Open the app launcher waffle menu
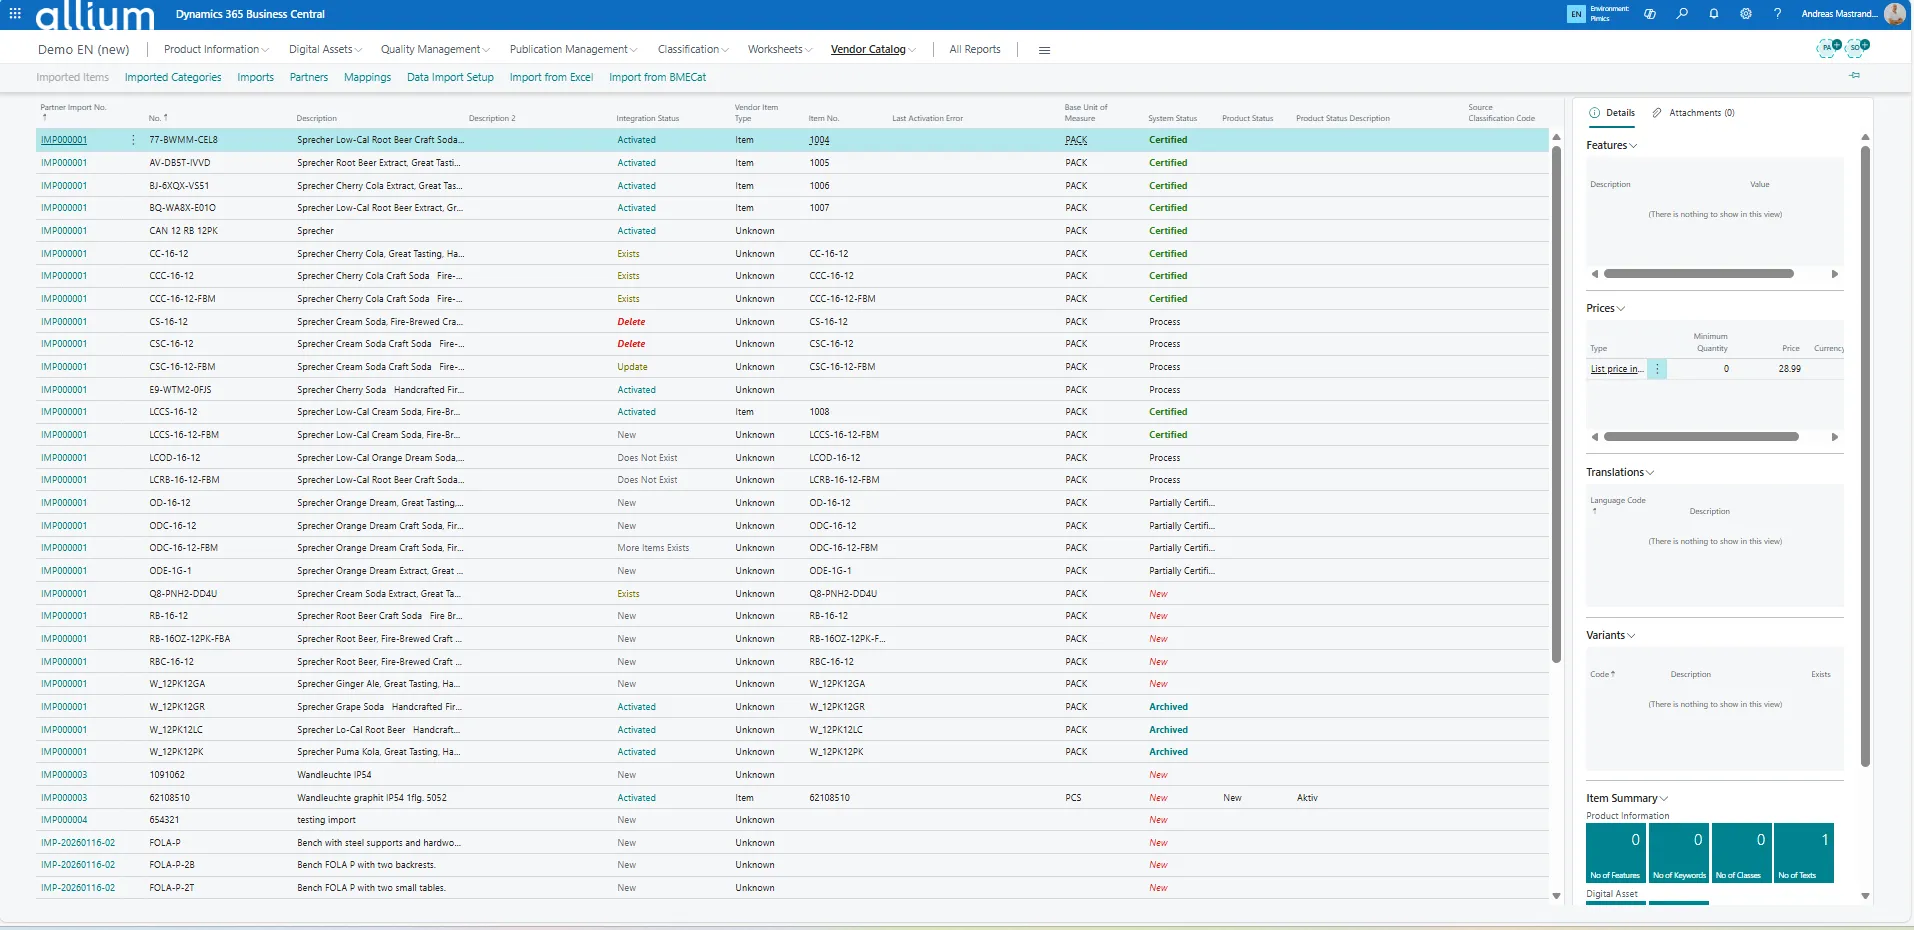Image resolution: width=1914 pixels, height=930 pixels. 15,14
